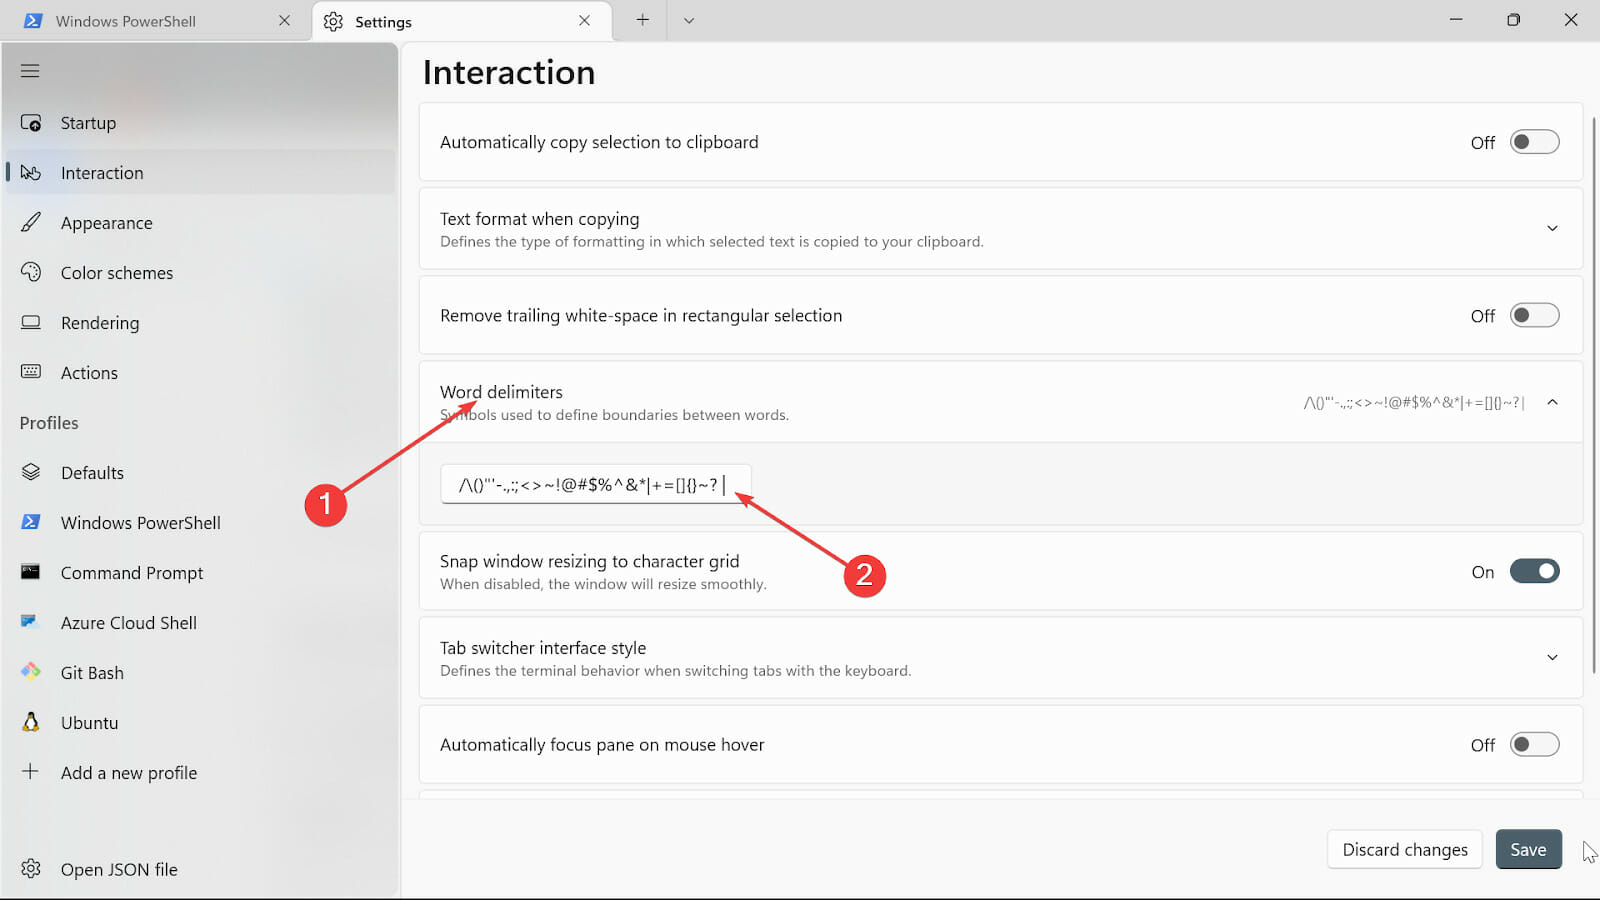The width and height of the screenshot is (1600, 900).
Task: Open Actions settings page
Action: click(x=200, y=373)
